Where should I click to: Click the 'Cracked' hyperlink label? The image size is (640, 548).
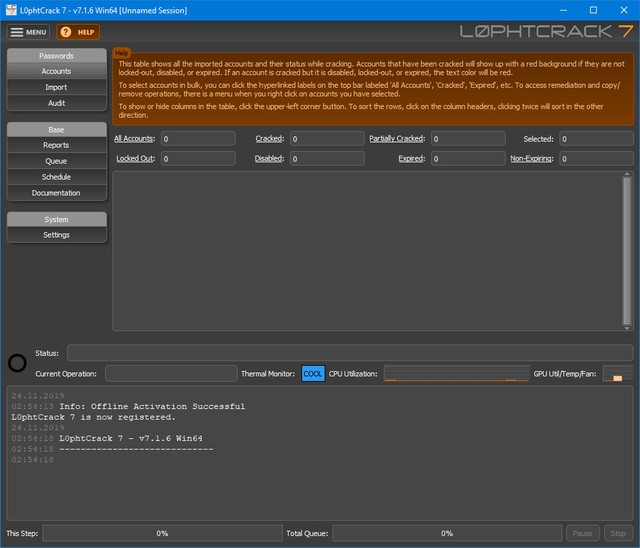click(x=269, y=139)
